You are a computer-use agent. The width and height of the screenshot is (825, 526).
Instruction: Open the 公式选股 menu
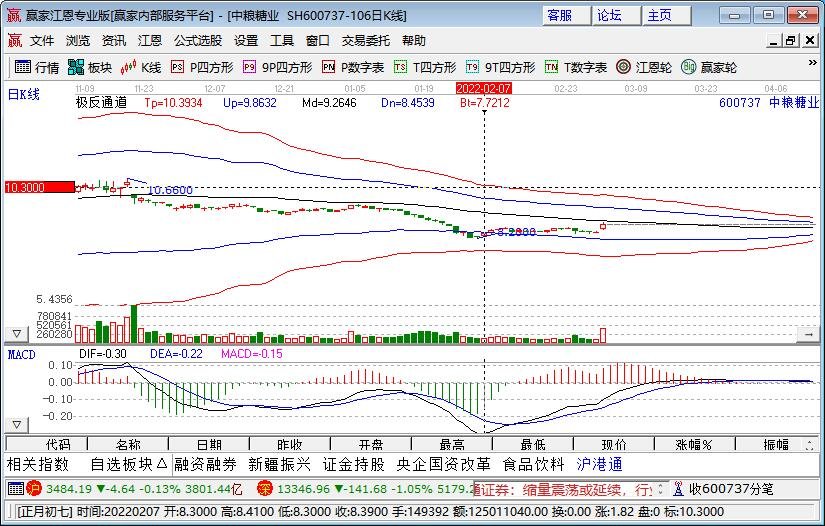pos(198,41)
